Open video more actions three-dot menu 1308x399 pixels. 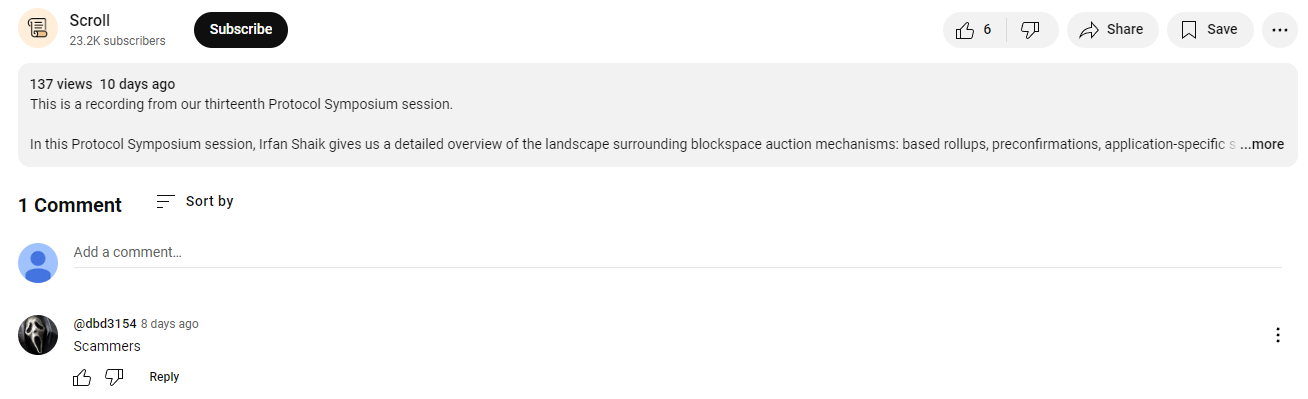(1279, 30)
